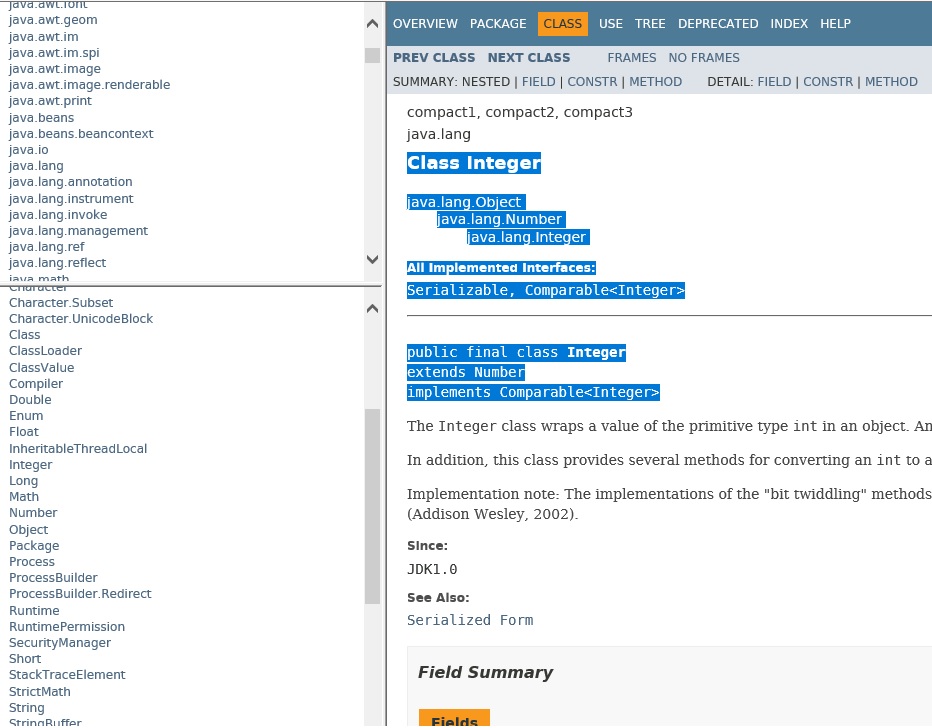Open the PACKAGE navigation tab
The image size is (932, 728).
[498, 24]
